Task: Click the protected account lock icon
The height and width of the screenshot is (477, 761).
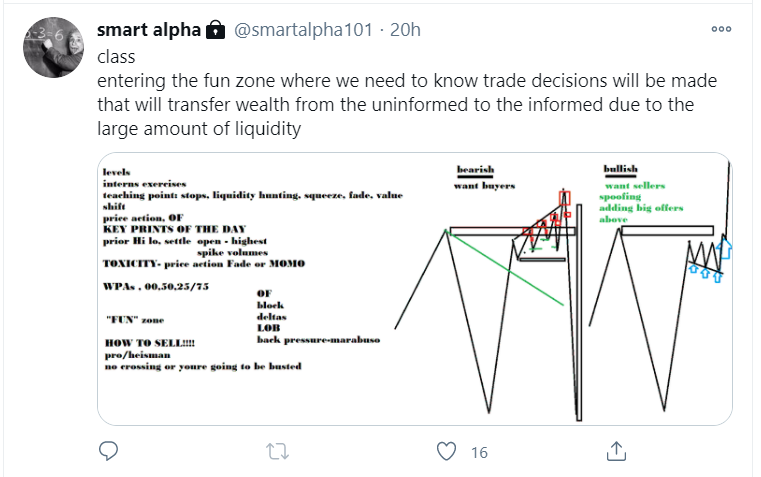Action: [x=215, y=31]
